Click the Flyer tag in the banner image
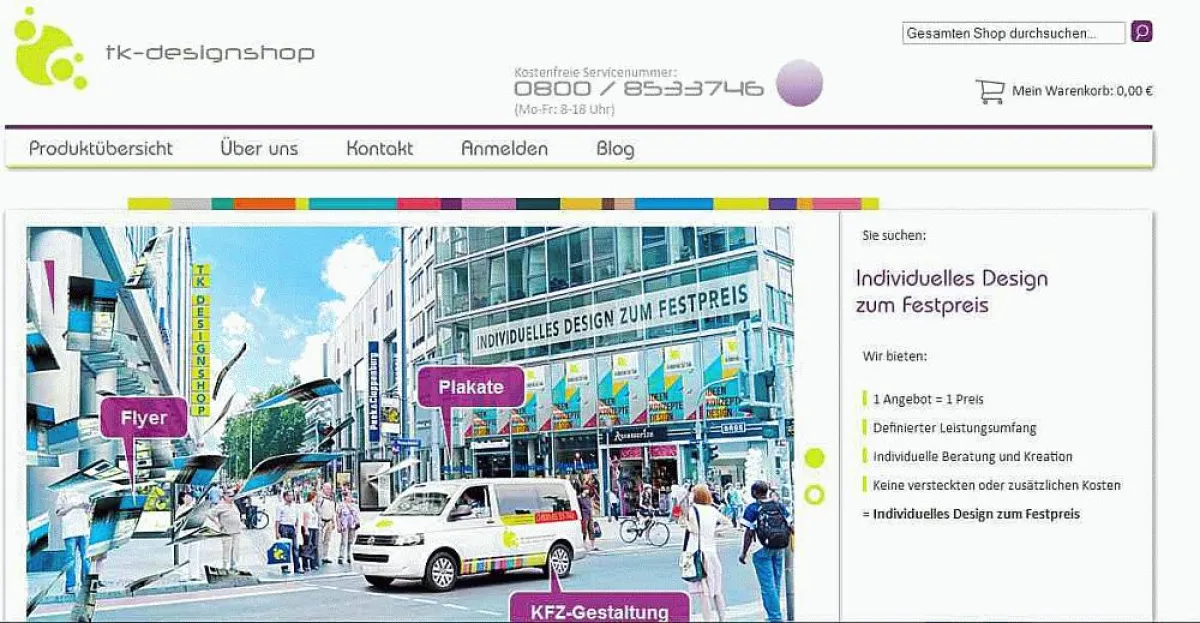 click(x=145, y=417)
